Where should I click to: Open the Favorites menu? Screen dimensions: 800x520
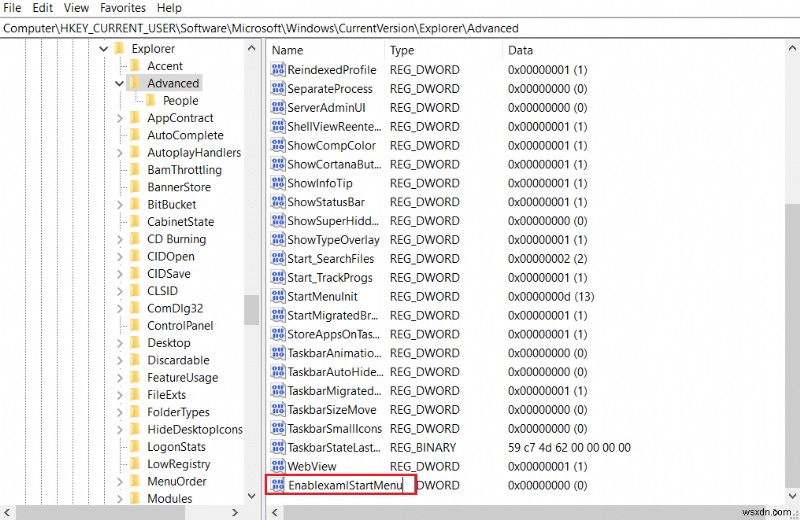pos(122,8)
